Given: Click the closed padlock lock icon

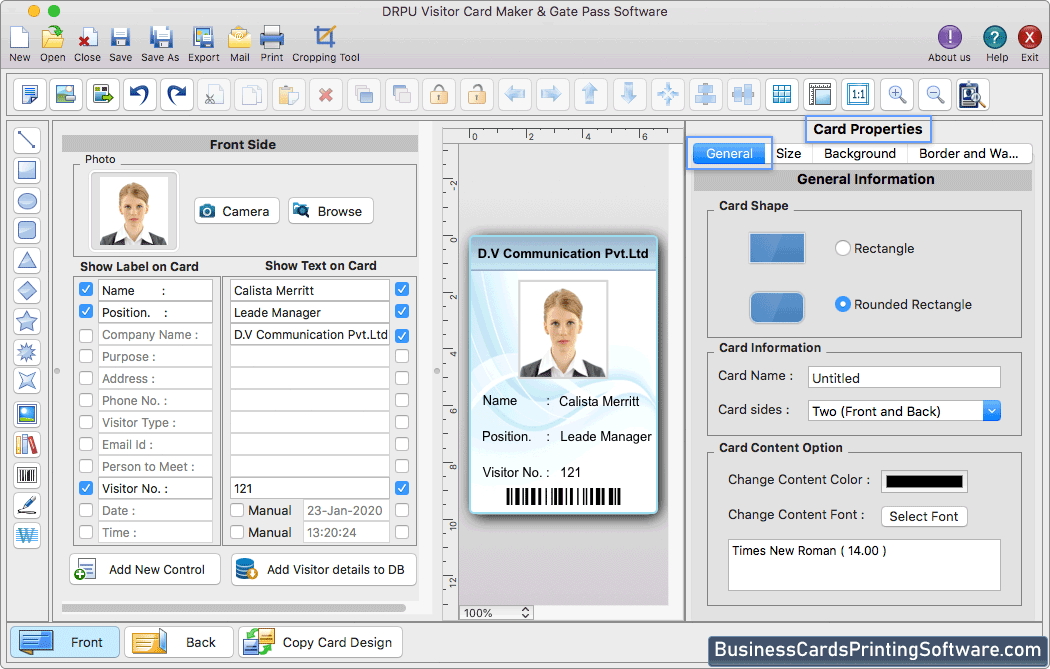Looking at the screenshot, I should click(x=439, y=94).
